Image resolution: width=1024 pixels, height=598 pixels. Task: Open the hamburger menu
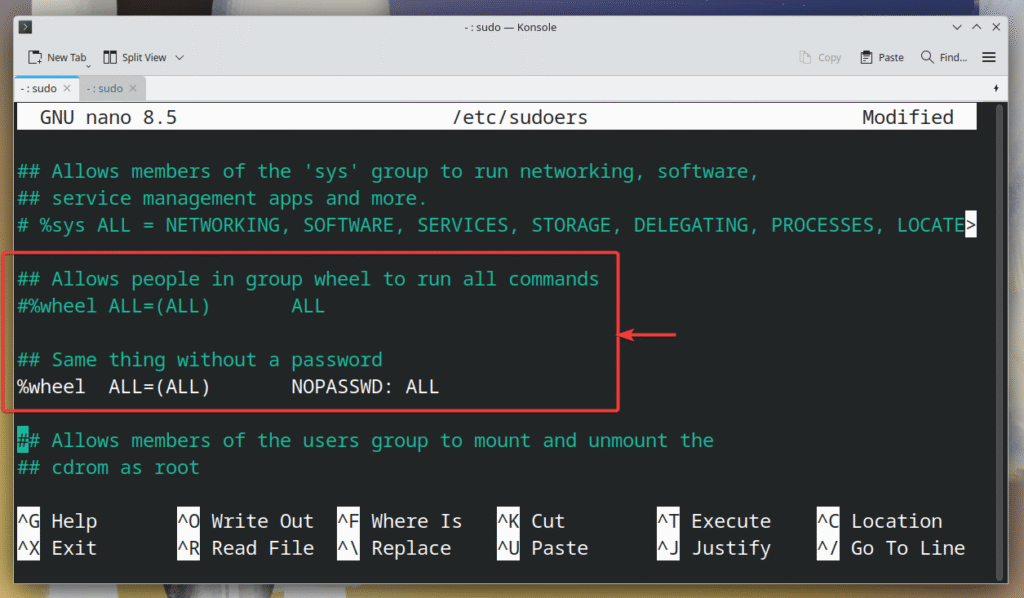click(989, 58)
